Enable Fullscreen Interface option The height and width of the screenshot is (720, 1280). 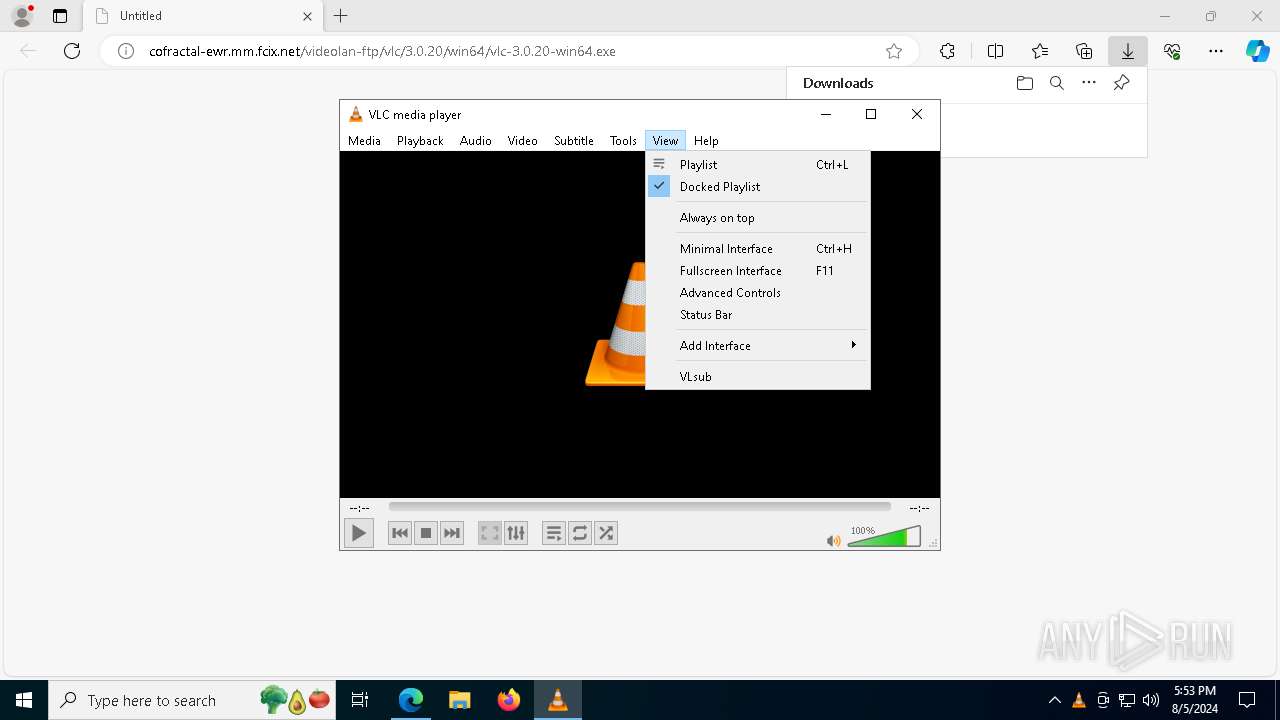point(758,271)
